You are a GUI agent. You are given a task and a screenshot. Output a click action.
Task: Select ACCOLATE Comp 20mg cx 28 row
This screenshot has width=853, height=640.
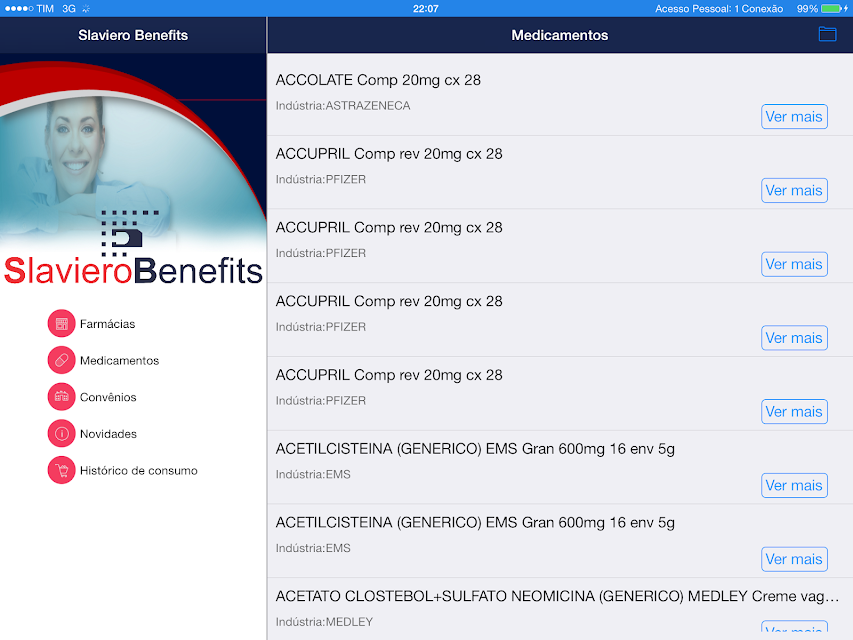coord(560,95)
